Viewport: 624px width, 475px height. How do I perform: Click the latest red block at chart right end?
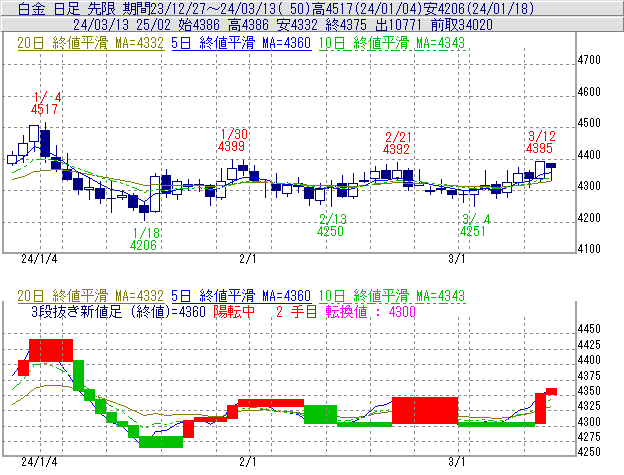551,391
